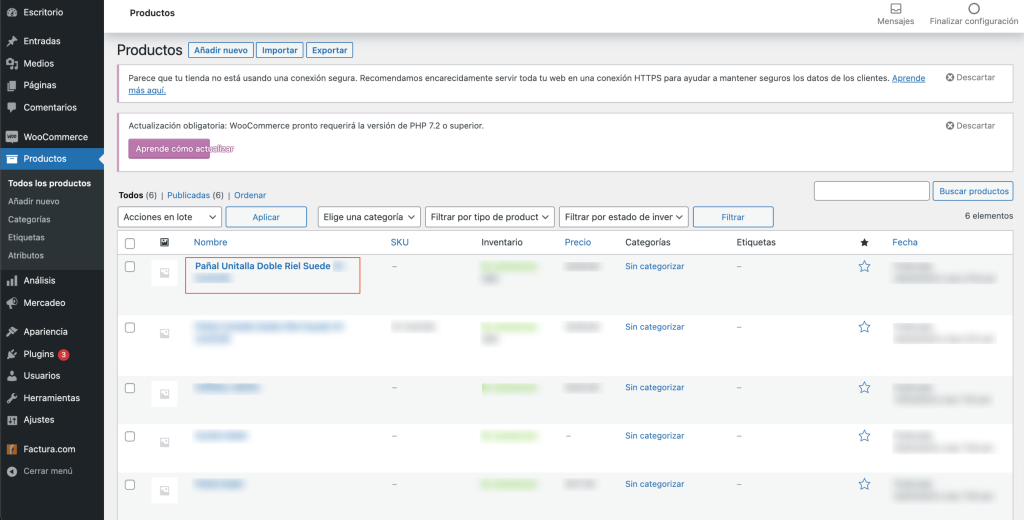
Task: Click the Análisis bar chart icon
Action: pos(12,281)
